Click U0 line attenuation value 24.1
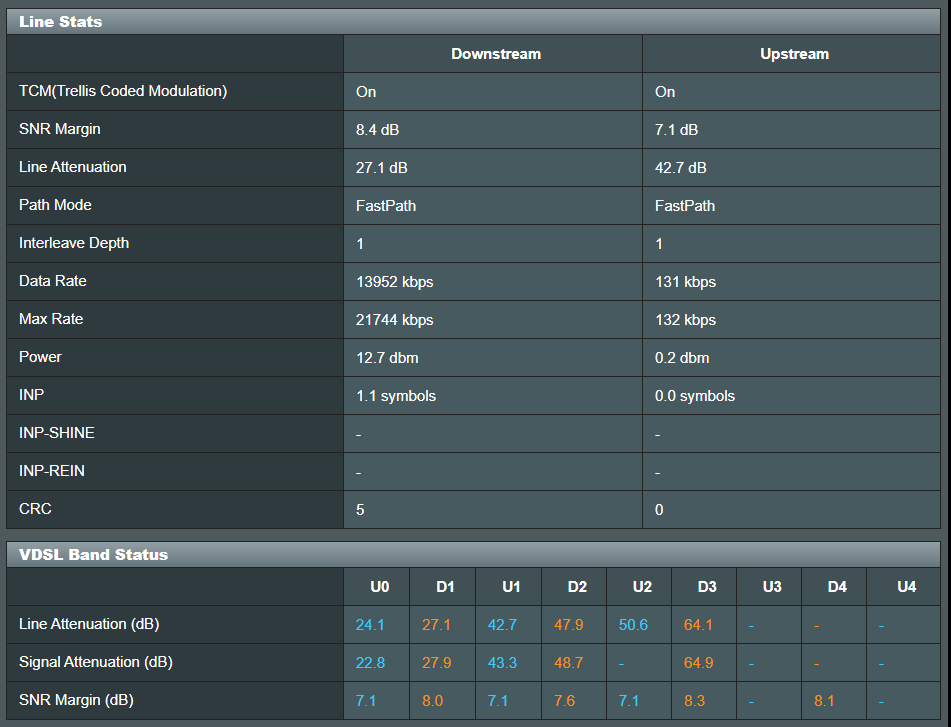The image size is (951, 727). [x=370, y=625]
